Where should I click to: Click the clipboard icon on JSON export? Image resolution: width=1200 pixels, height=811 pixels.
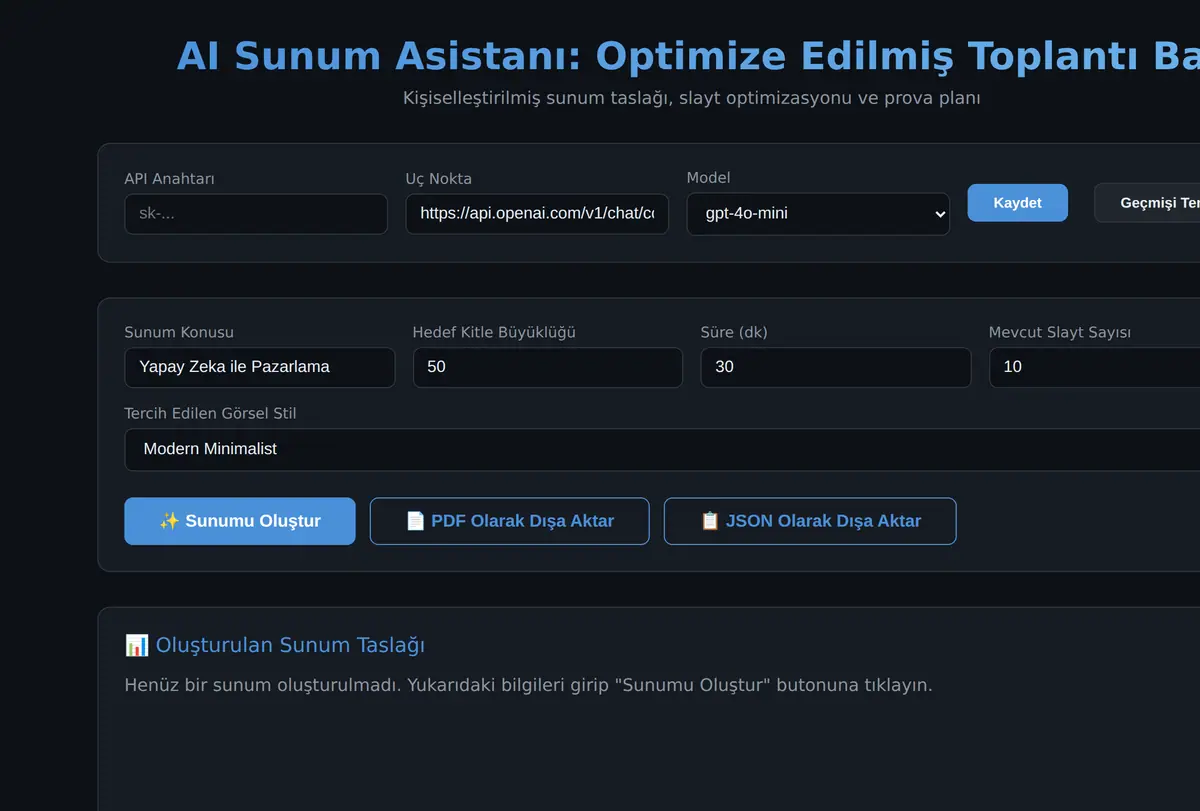[710, 521]
